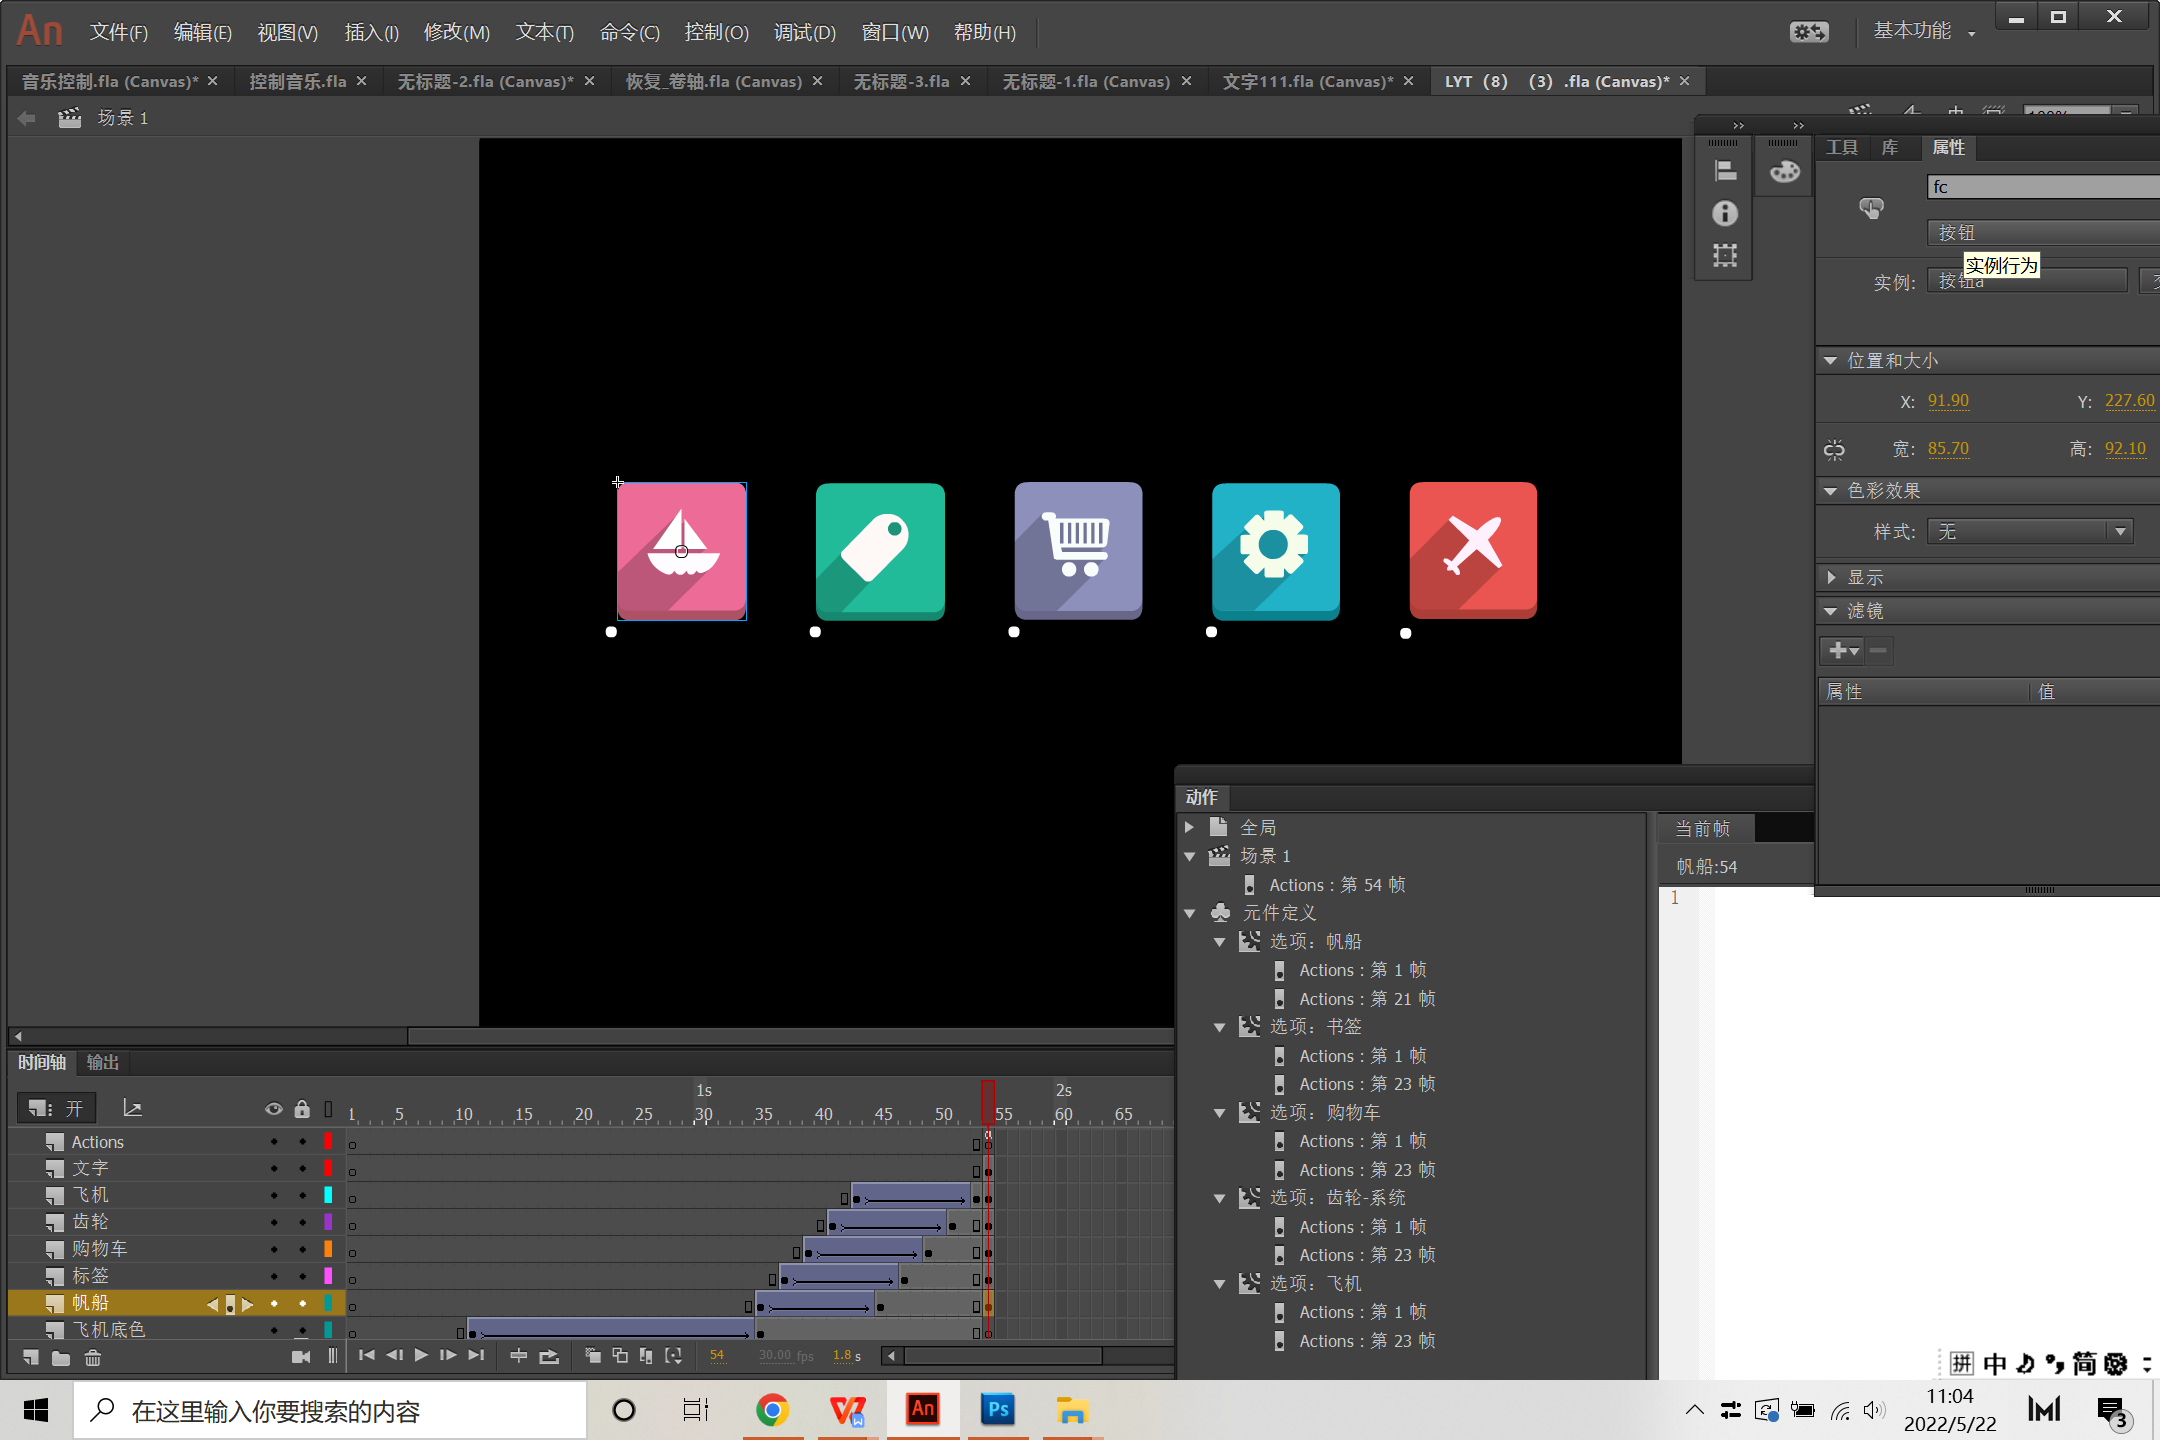This screenshot has width=2160, height=1440.
Task: Click the delete layer trash icon
Action: pyautogui.click(x=92, y=1357)
